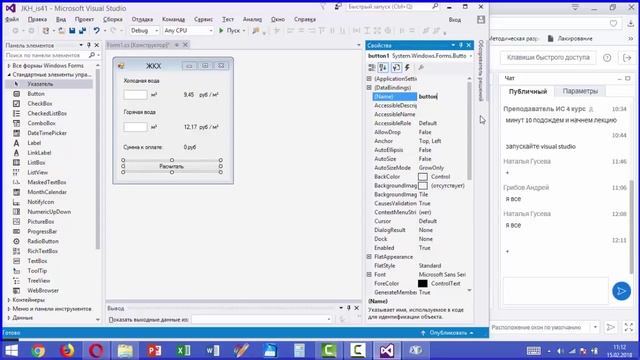Show events with the lightning bolt icon
The width and height of the screenshot is (640, 360).
[x=407, y=67]
